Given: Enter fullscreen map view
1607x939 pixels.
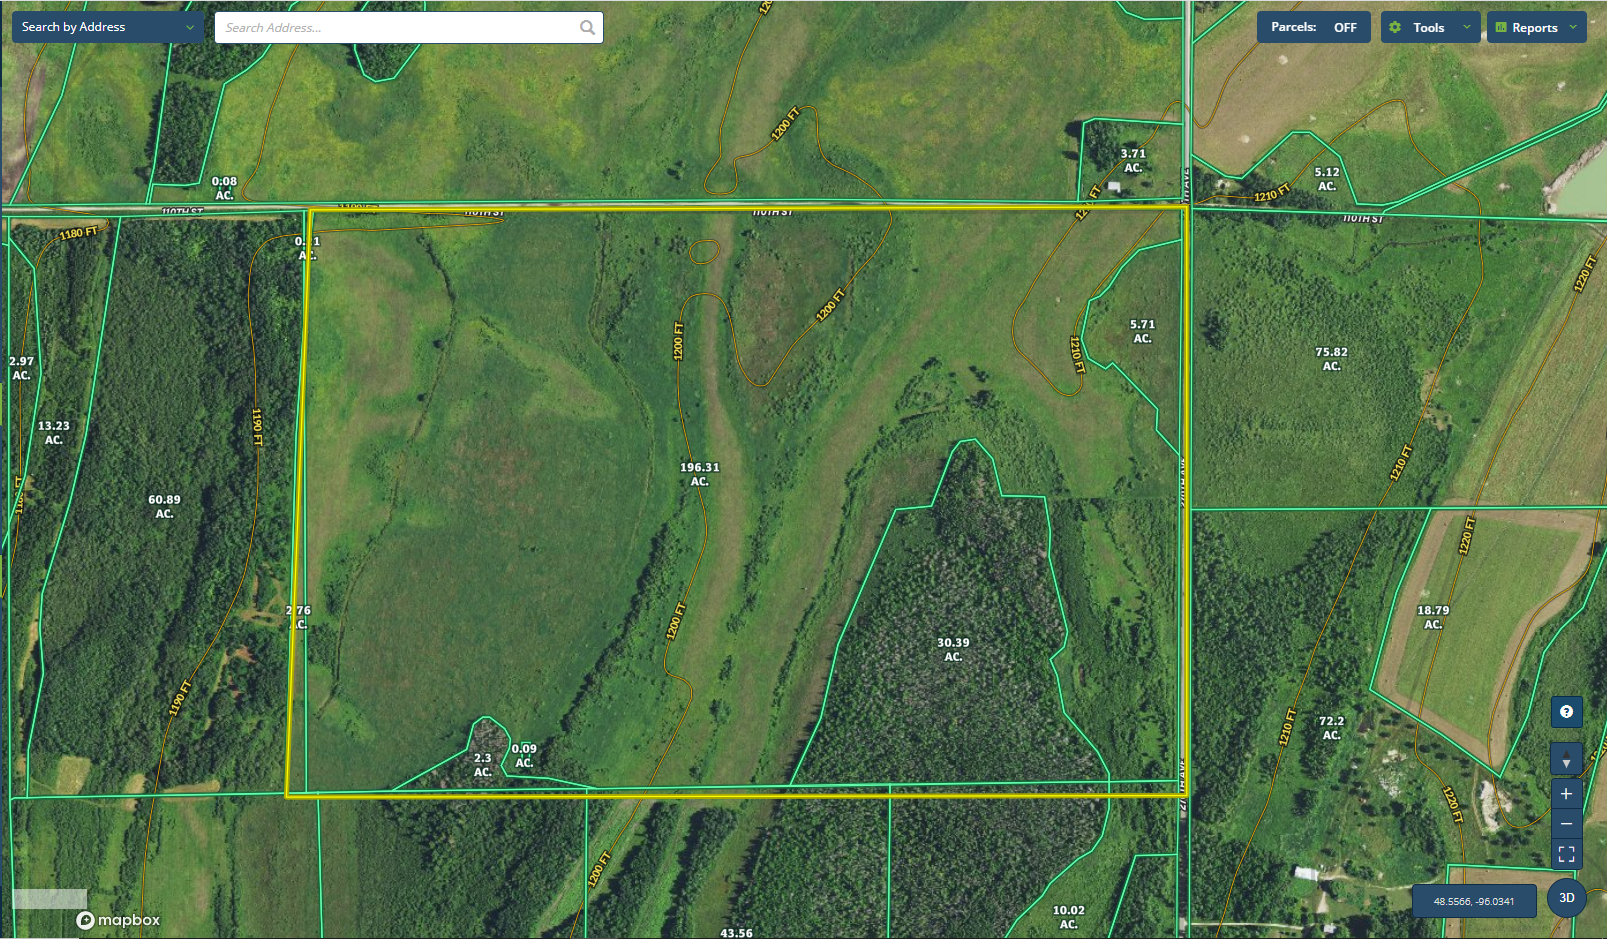Looking at the screenshot, I should point(1566,854).
